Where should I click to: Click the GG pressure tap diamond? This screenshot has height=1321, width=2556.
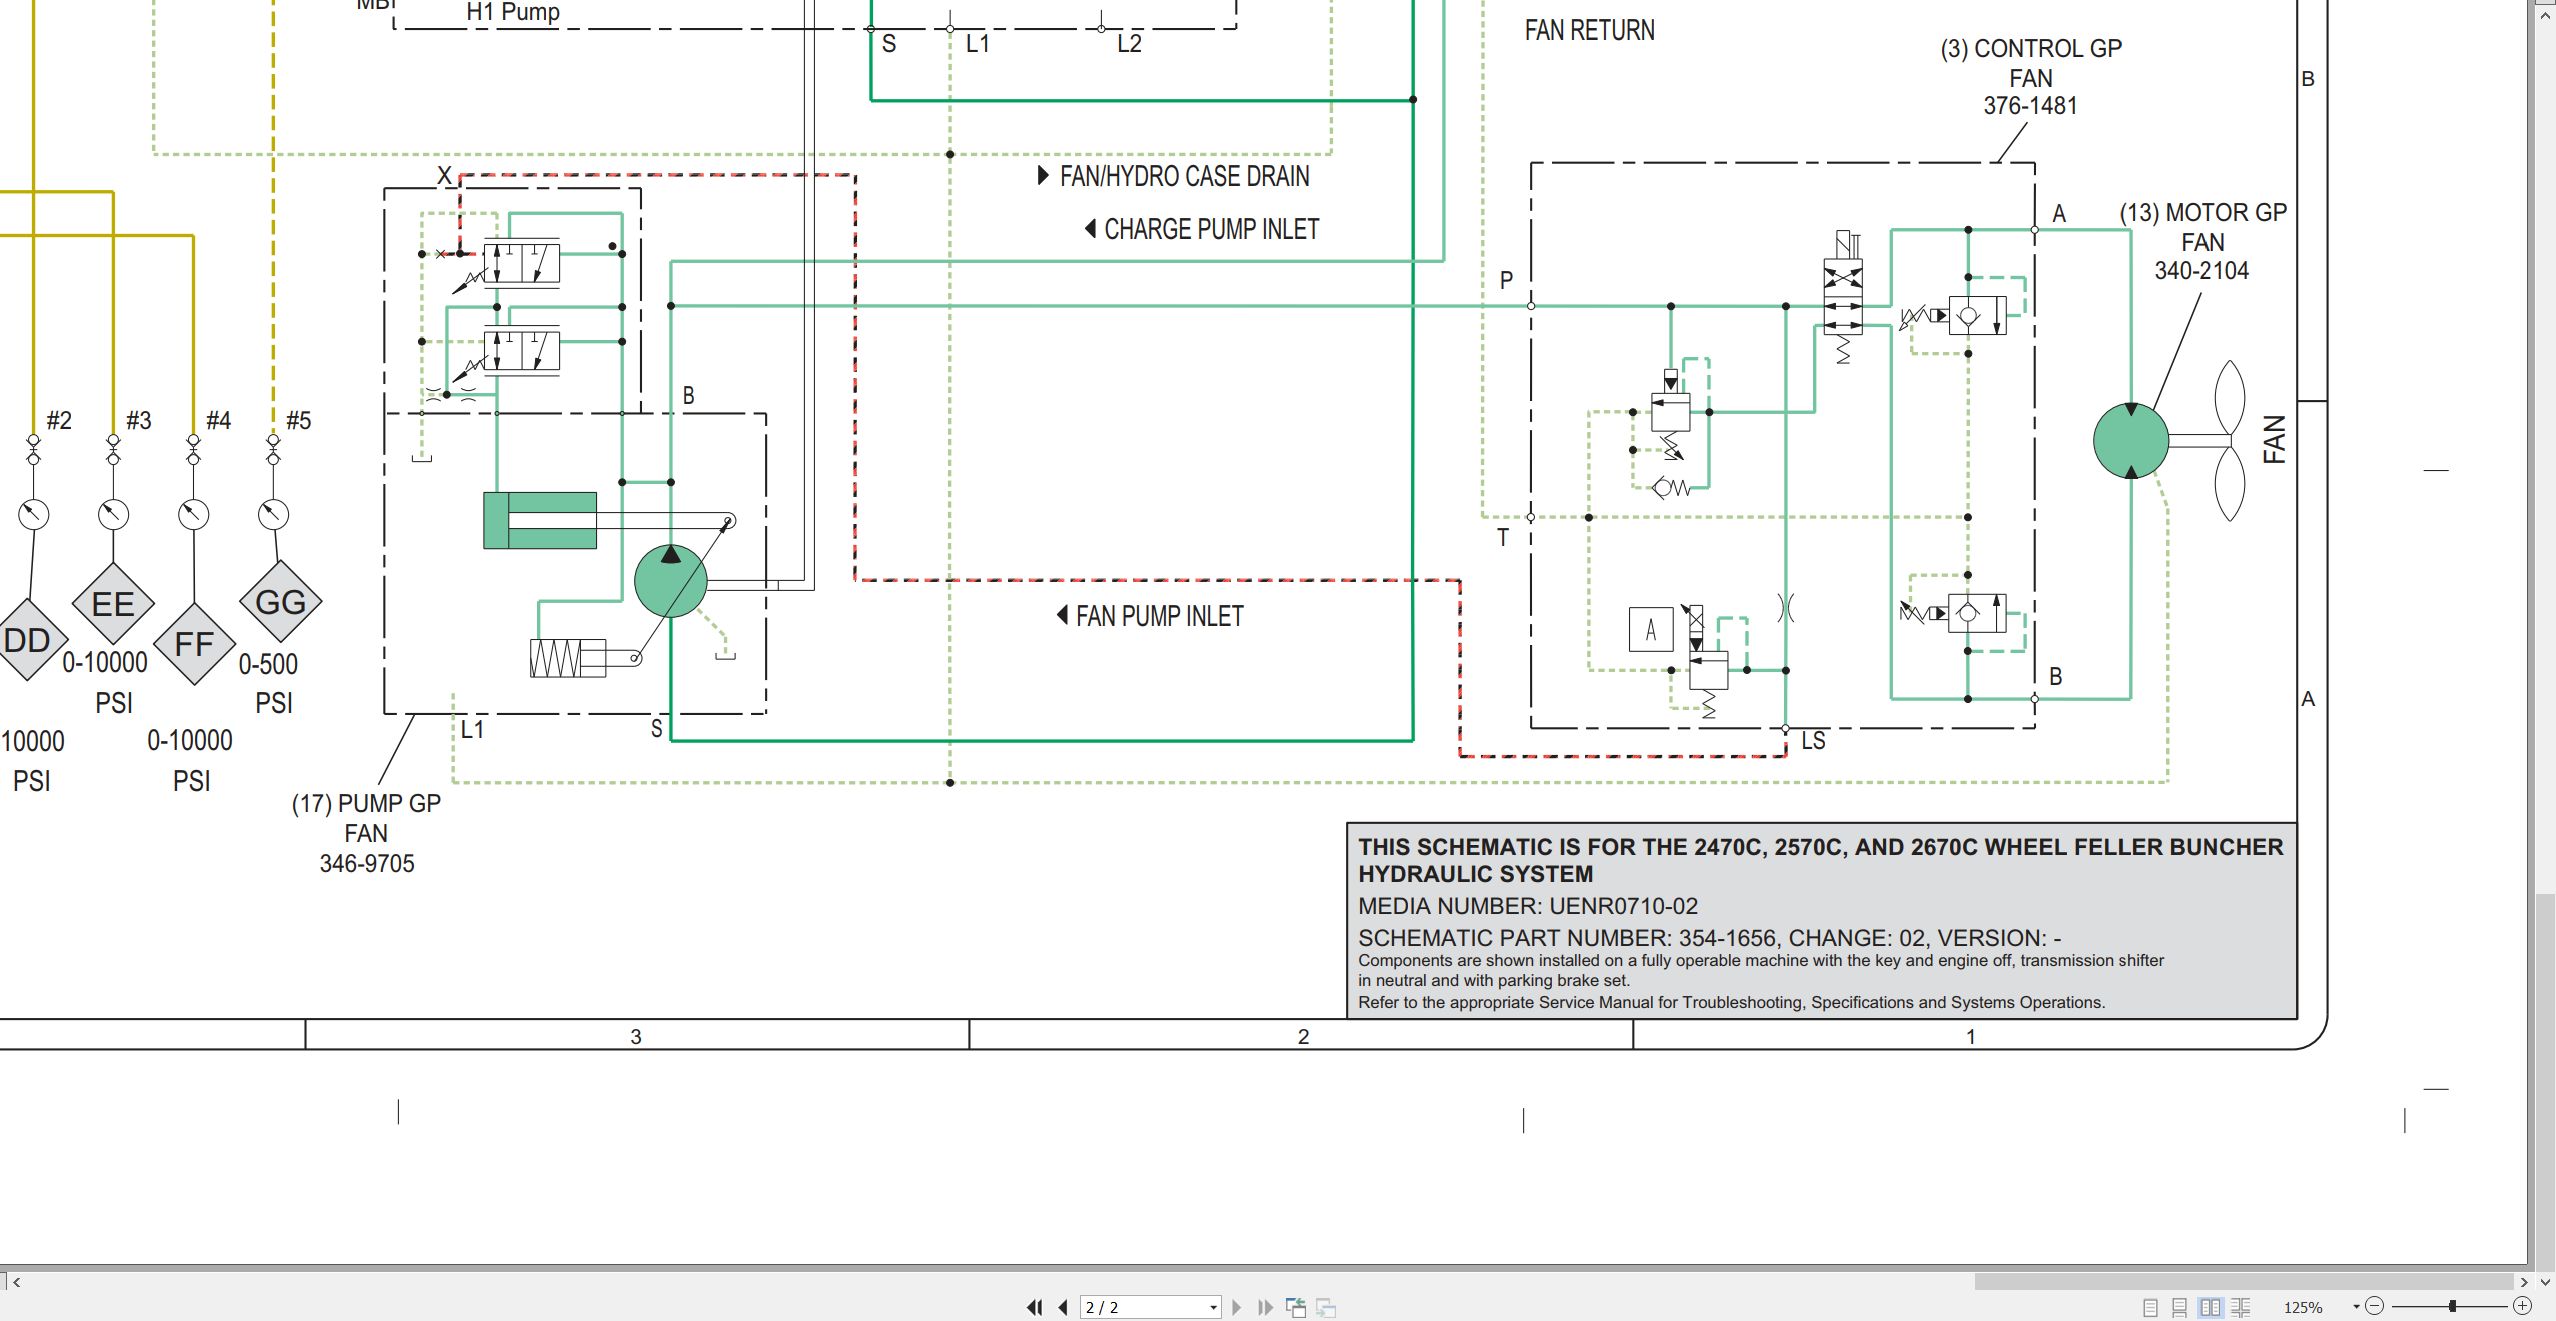[x=281, y=602]
